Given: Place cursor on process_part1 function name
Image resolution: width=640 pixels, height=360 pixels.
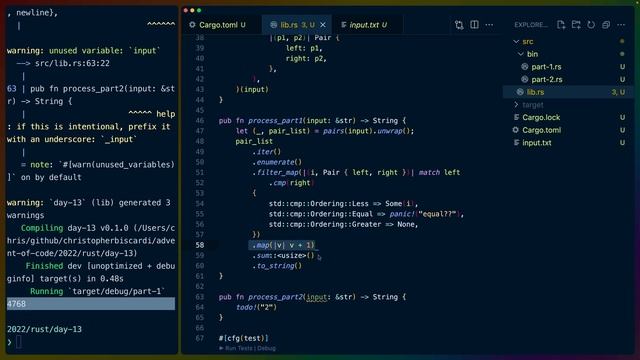Looking at the screenshot, I should coord(276,121).
